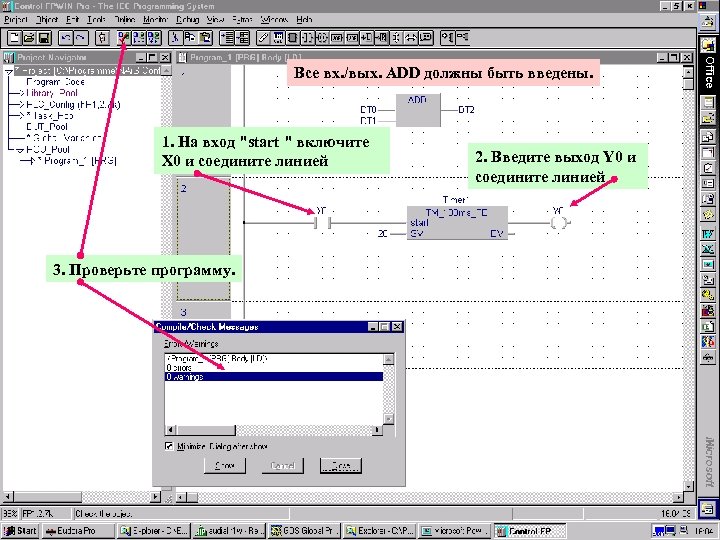Click the editor vertical scroll-down arrow
This screenshot has width=720, height=540.
tap(688, 486)
